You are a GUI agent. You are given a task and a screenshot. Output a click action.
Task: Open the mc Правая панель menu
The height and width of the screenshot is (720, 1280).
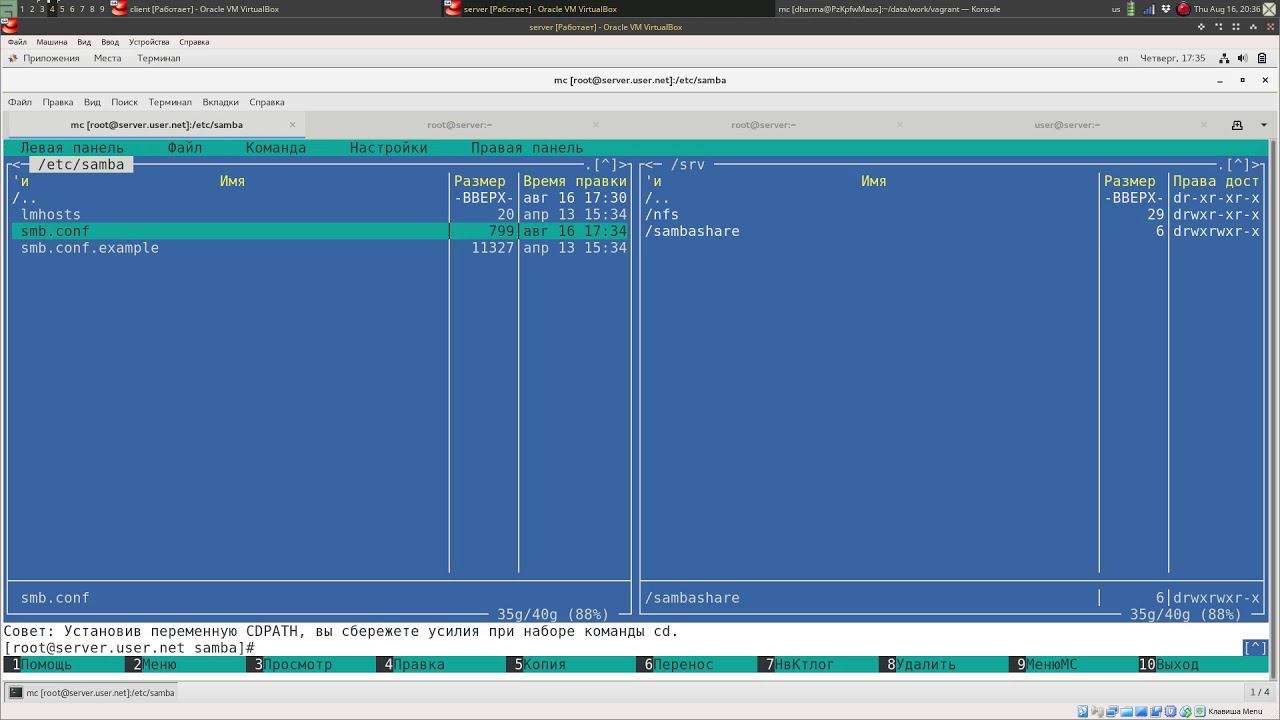point(527,148)
